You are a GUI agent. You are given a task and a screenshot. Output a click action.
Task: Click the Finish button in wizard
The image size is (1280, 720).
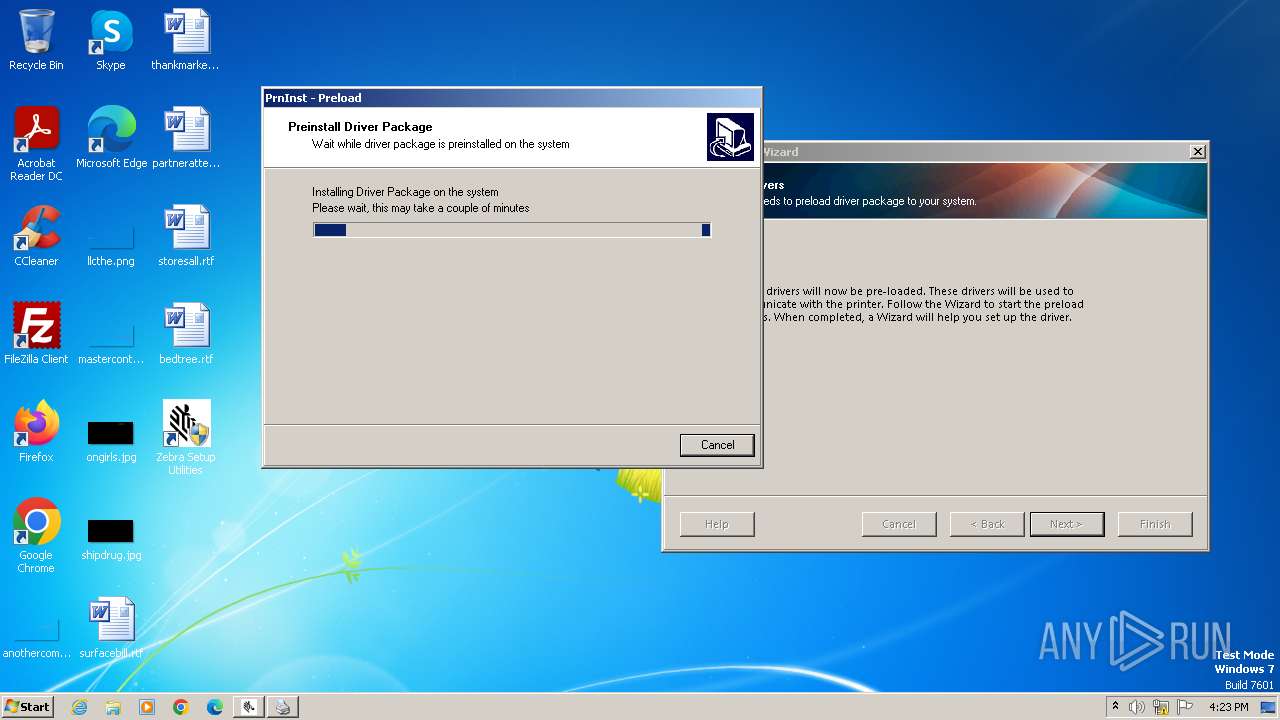point(1155,524)
